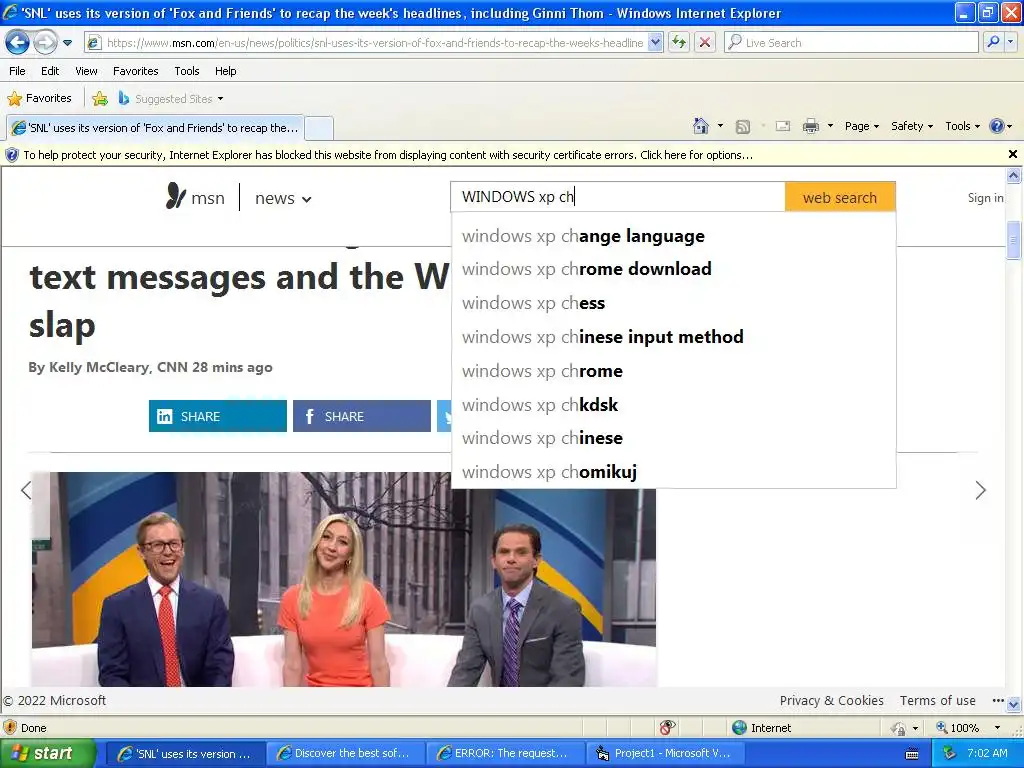
Task: Expand the news section dropdown
Action: tap(283, 198)
